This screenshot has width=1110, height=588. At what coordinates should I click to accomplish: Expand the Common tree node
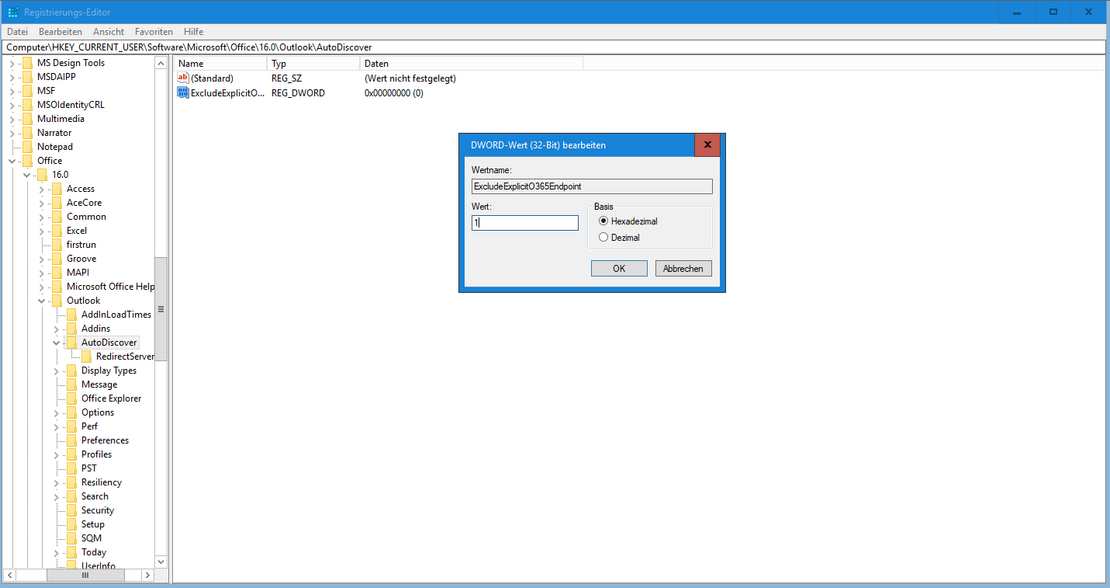[x=42, y=217]
